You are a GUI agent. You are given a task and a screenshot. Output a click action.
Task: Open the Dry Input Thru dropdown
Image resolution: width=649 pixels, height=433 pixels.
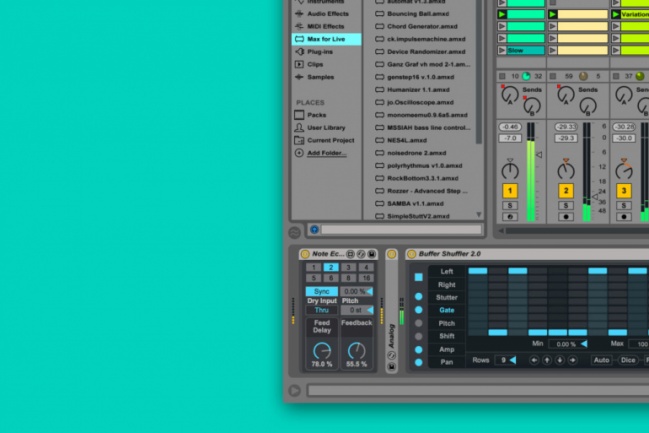pyautogui.click(x=322, y=310)
